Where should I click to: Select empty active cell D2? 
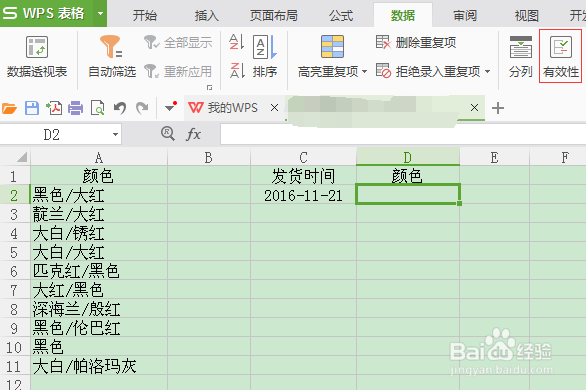click(x=408, y=194)
